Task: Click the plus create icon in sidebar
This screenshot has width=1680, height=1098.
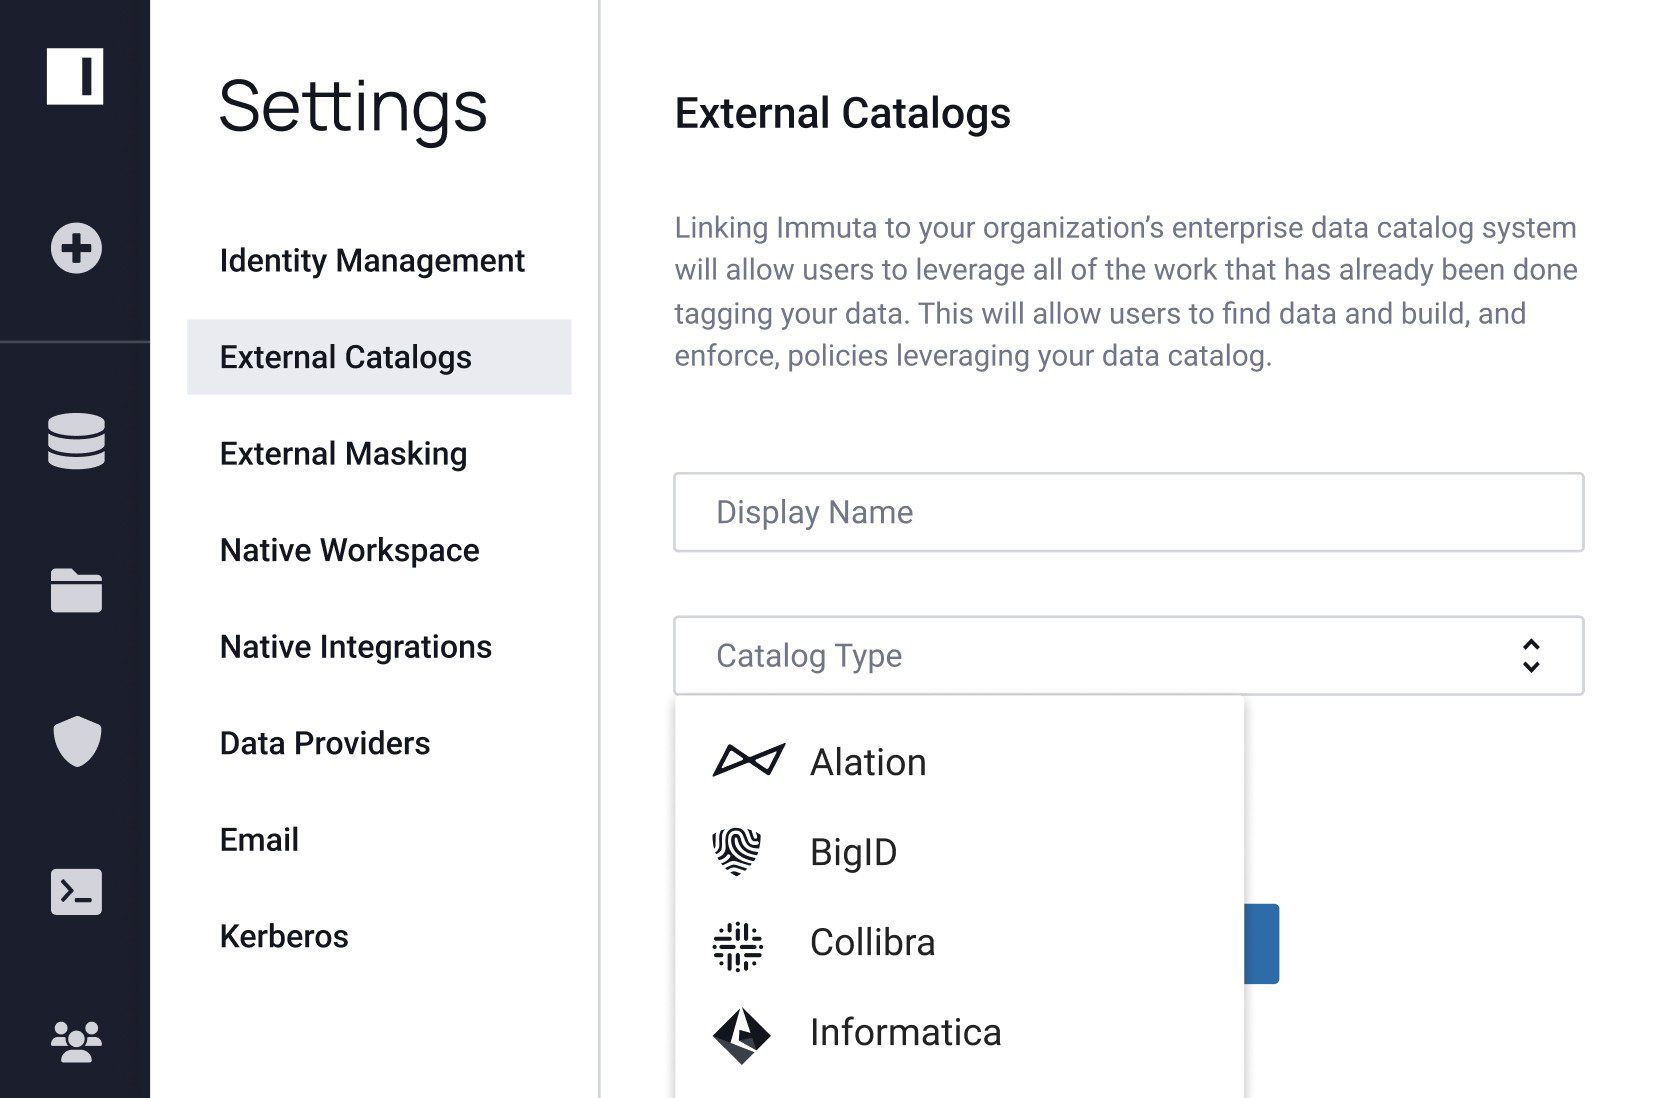Action: tap(76, 248)
